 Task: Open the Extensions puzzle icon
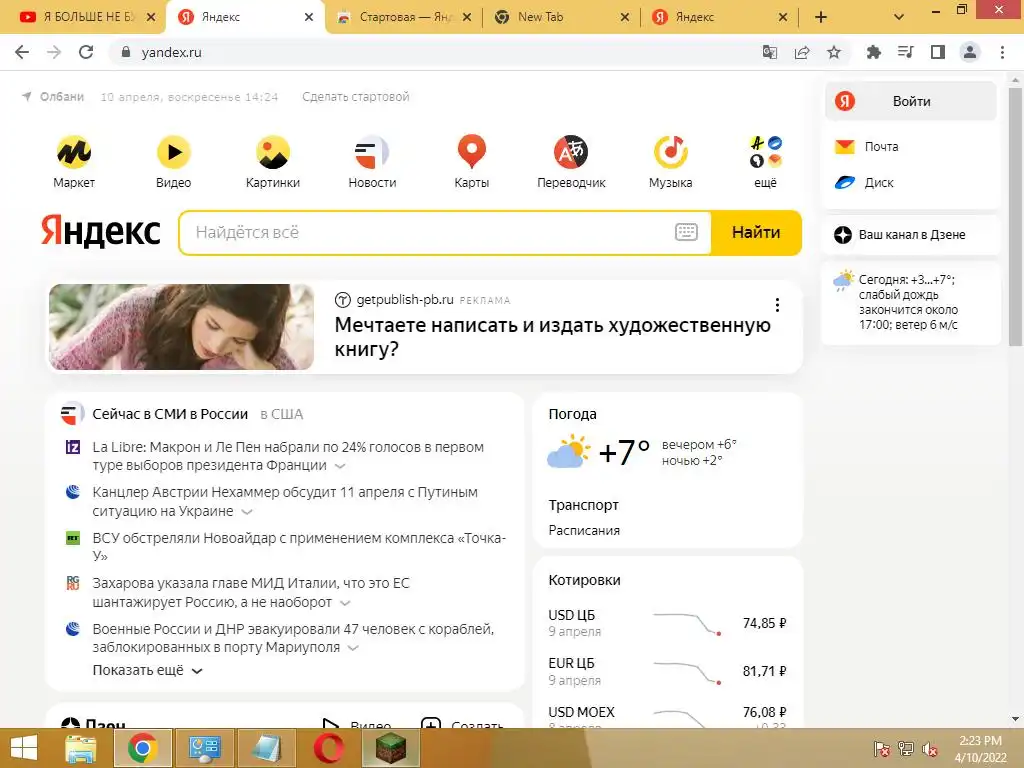pos(873,52)
